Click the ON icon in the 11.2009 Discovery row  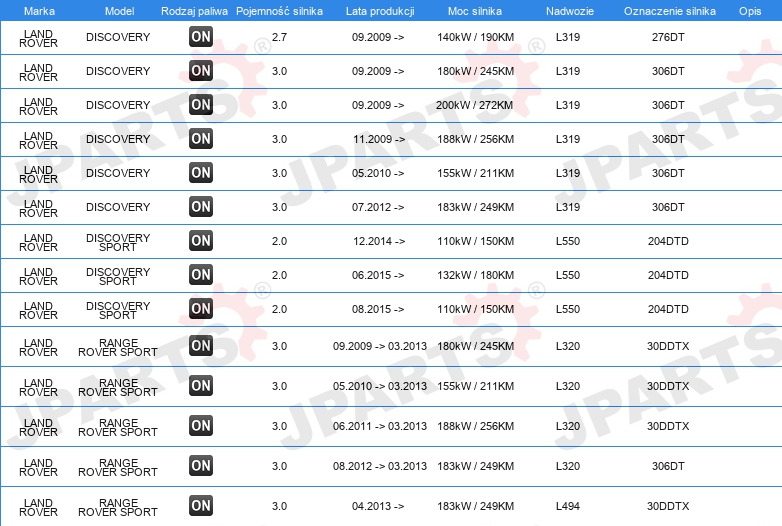click(x=201, y=138)
